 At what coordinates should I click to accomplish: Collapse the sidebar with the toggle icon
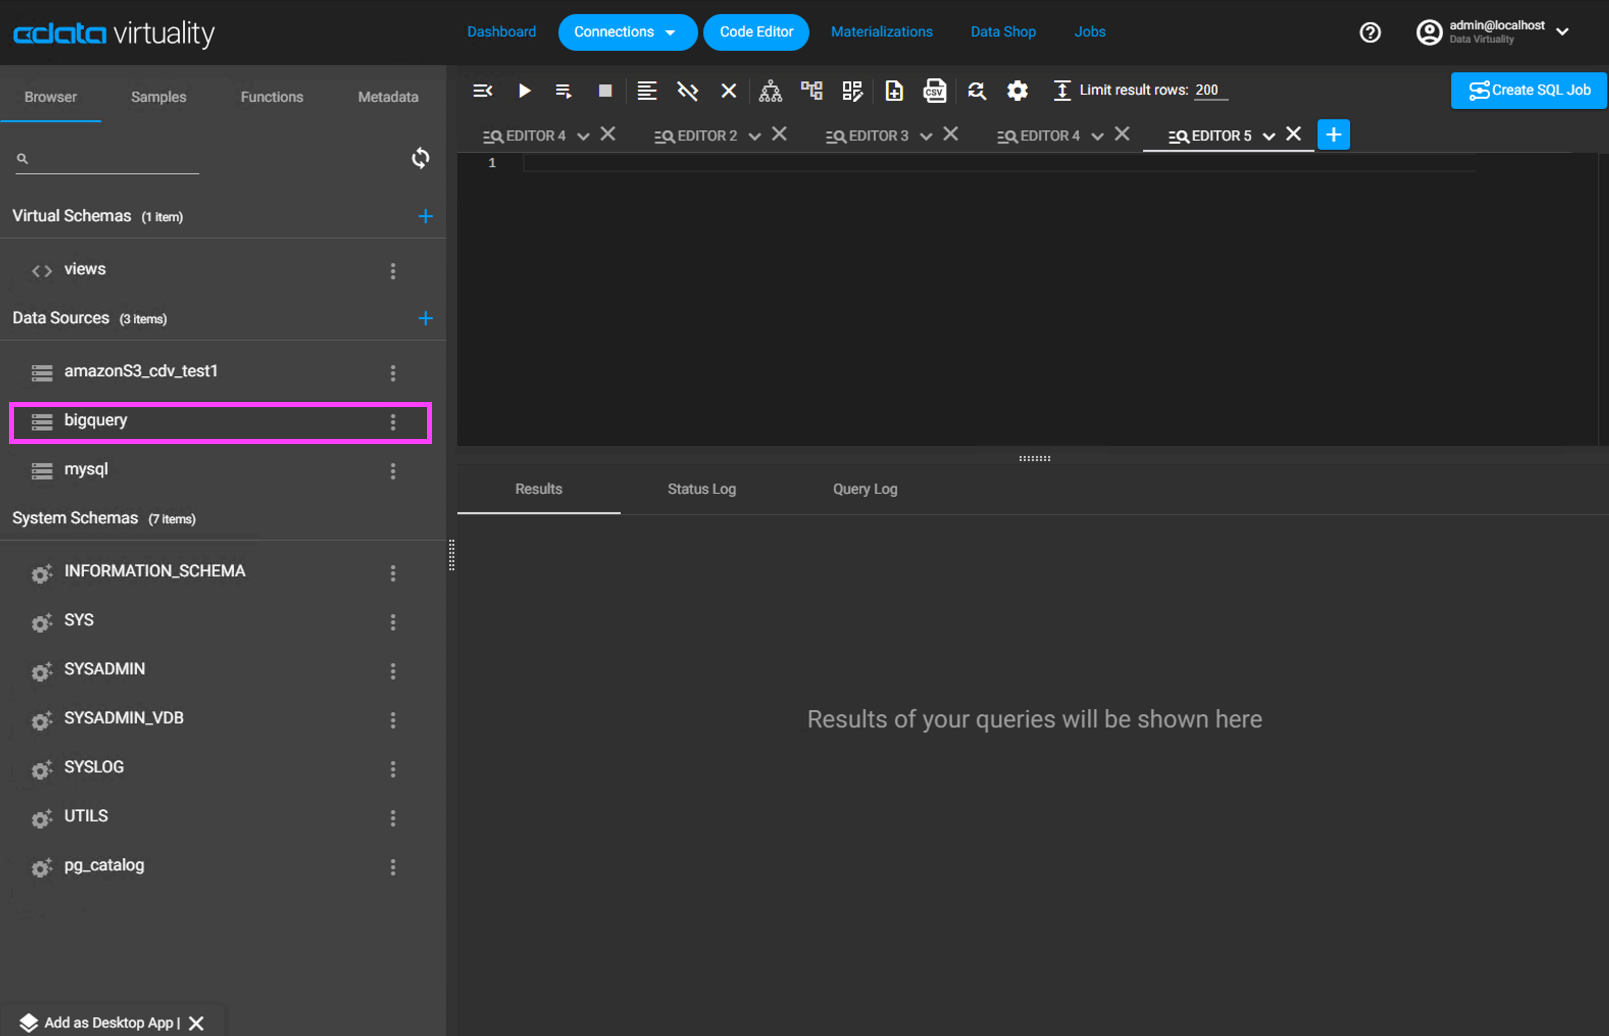483,91
